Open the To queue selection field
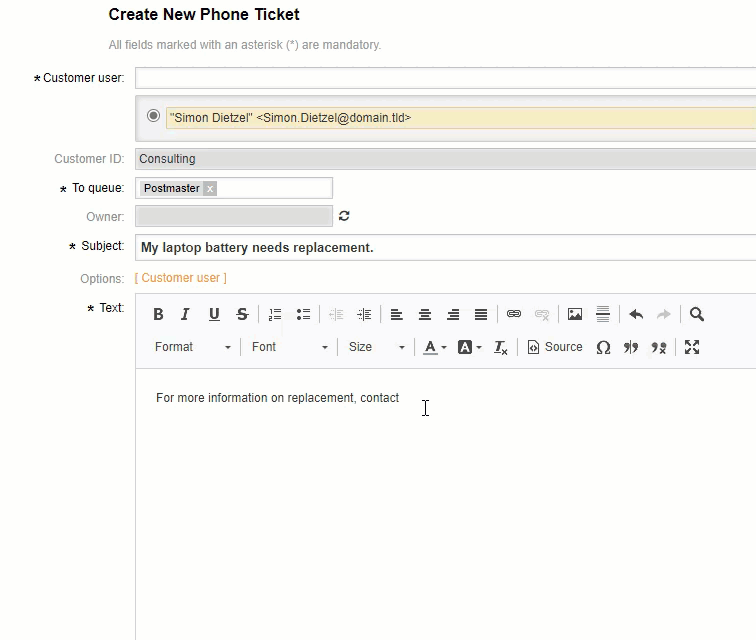This screenshot has height=640, width=756. pyautogui.click(x=234, y=188)
